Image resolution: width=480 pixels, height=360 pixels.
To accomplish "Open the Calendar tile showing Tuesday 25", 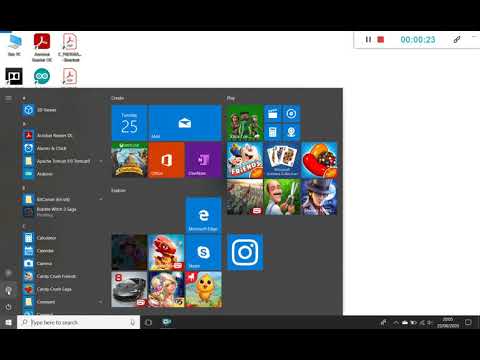I will point(129,123).
